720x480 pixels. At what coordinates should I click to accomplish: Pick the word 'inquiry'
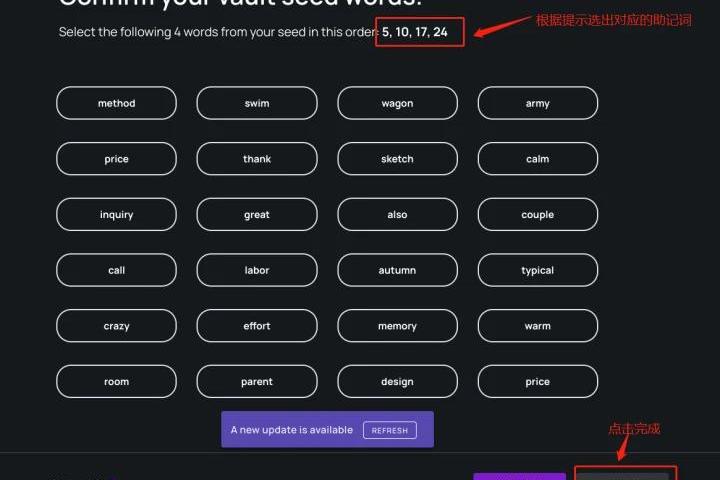[x=116, y=215]
